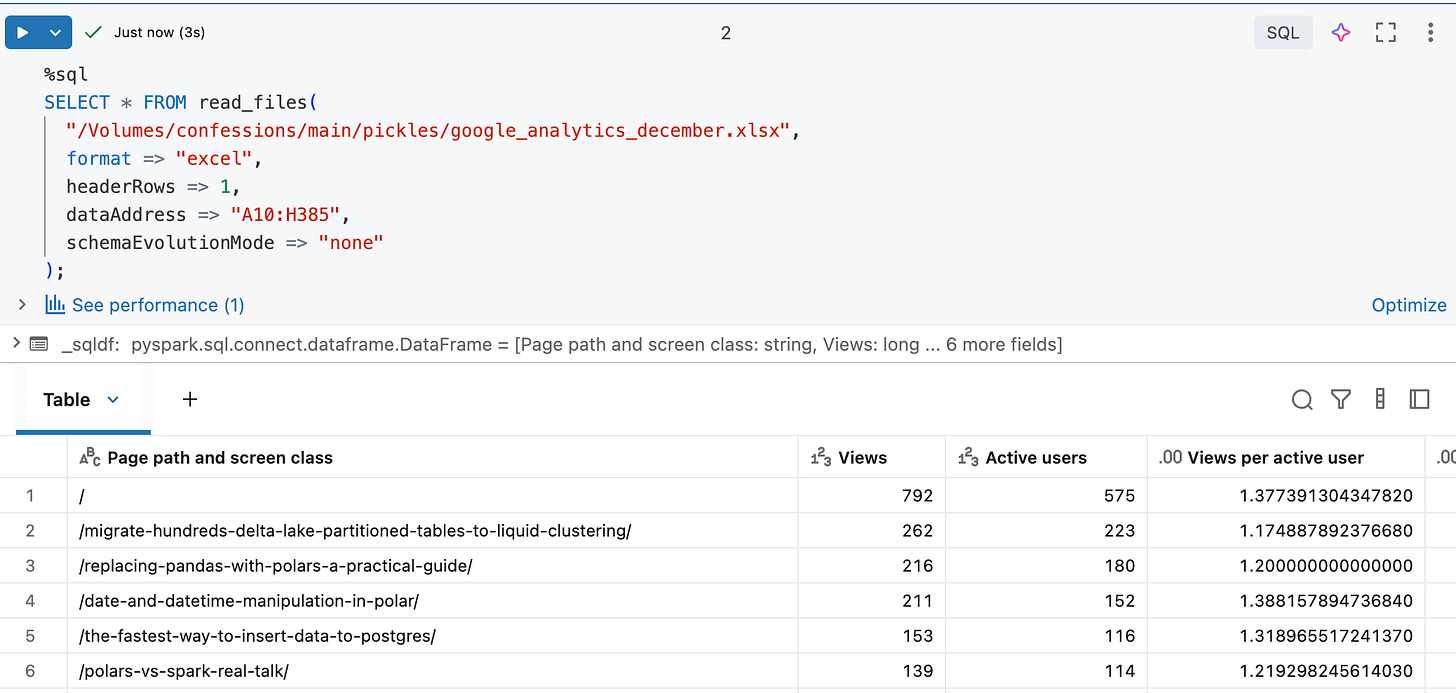This screenshot has height=693, width=1456.
Task: Click the value 1.377391304347820
Action: [1326, 495]
